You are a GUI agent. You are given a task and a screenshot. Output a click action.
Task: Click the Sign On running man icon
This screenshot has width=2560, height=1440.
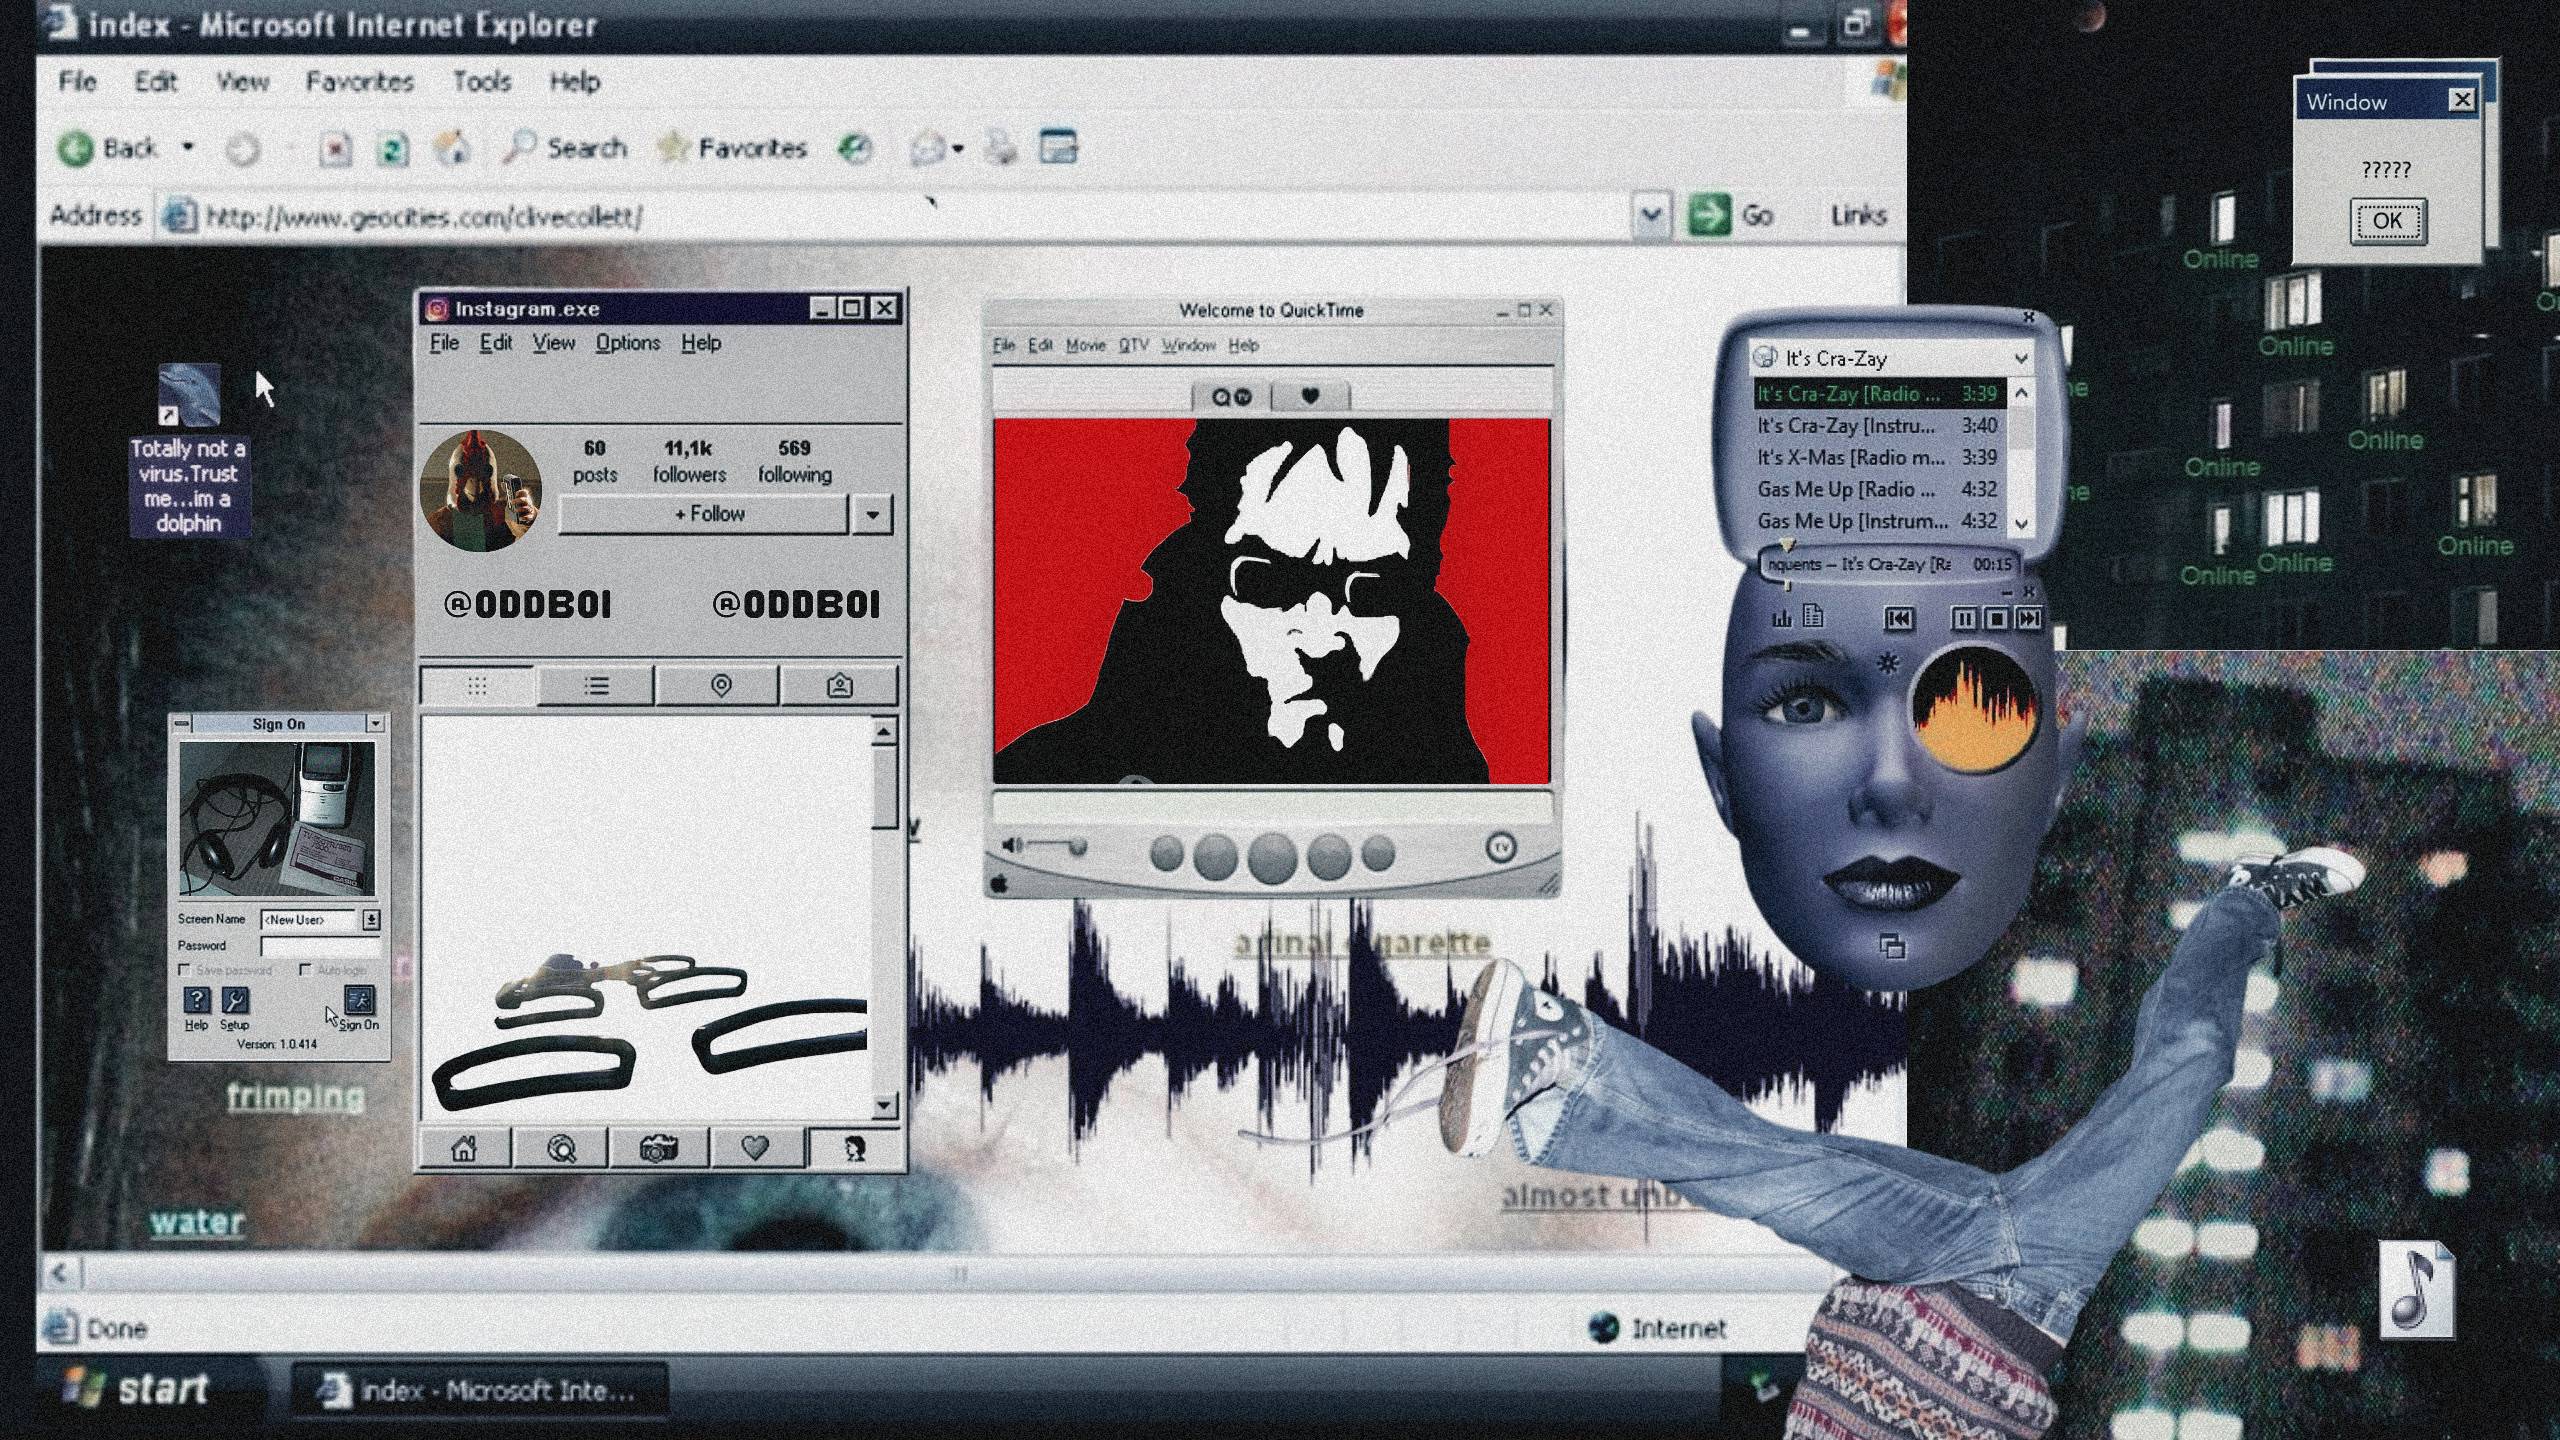(359, 1000)
